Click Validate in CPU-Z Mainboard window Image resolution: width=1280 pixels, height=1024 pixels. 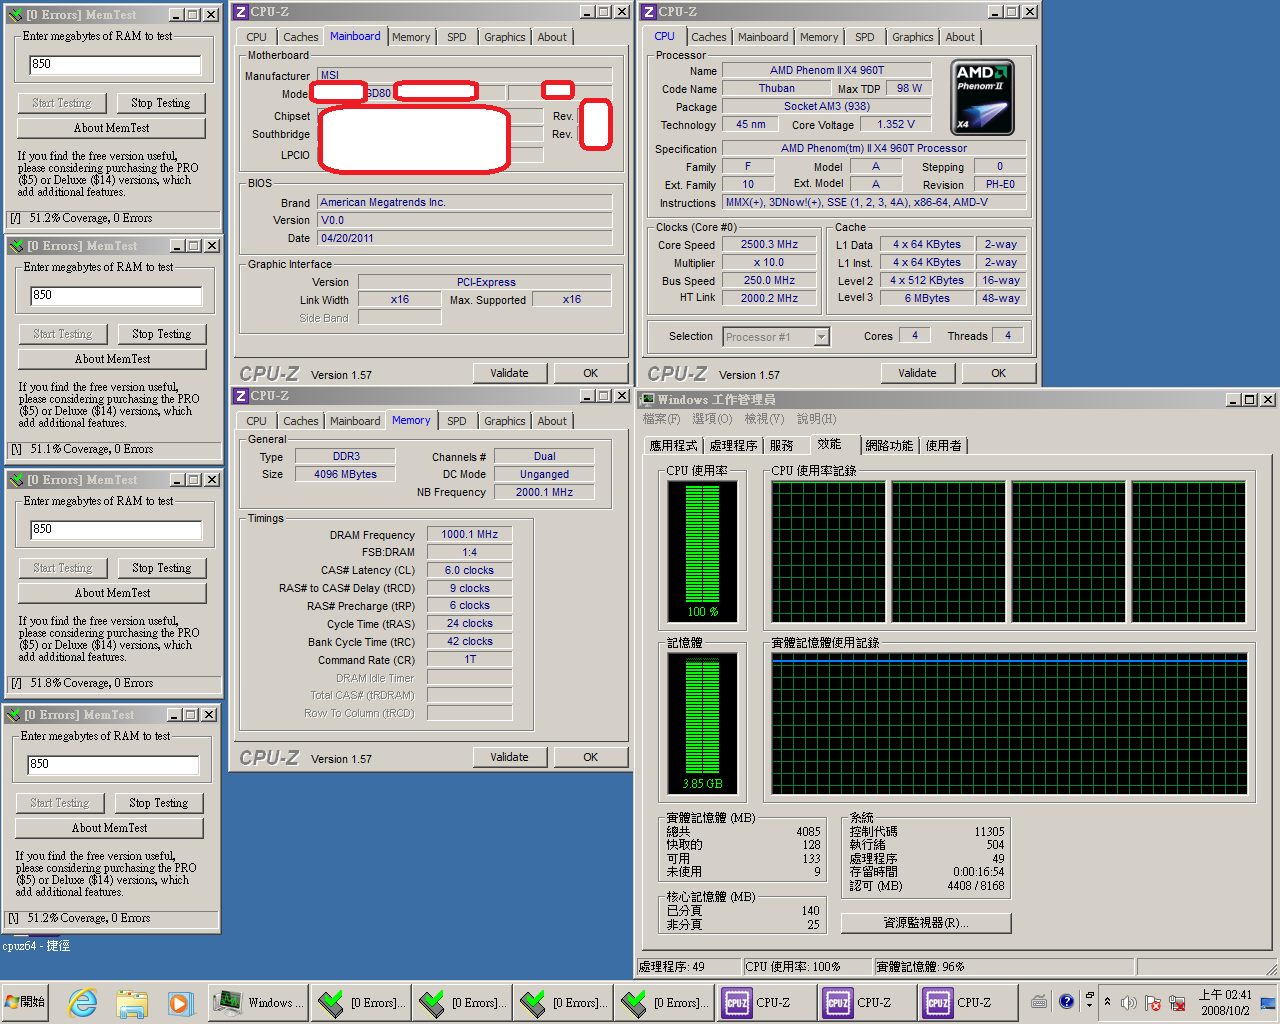[x=509, y=373]
